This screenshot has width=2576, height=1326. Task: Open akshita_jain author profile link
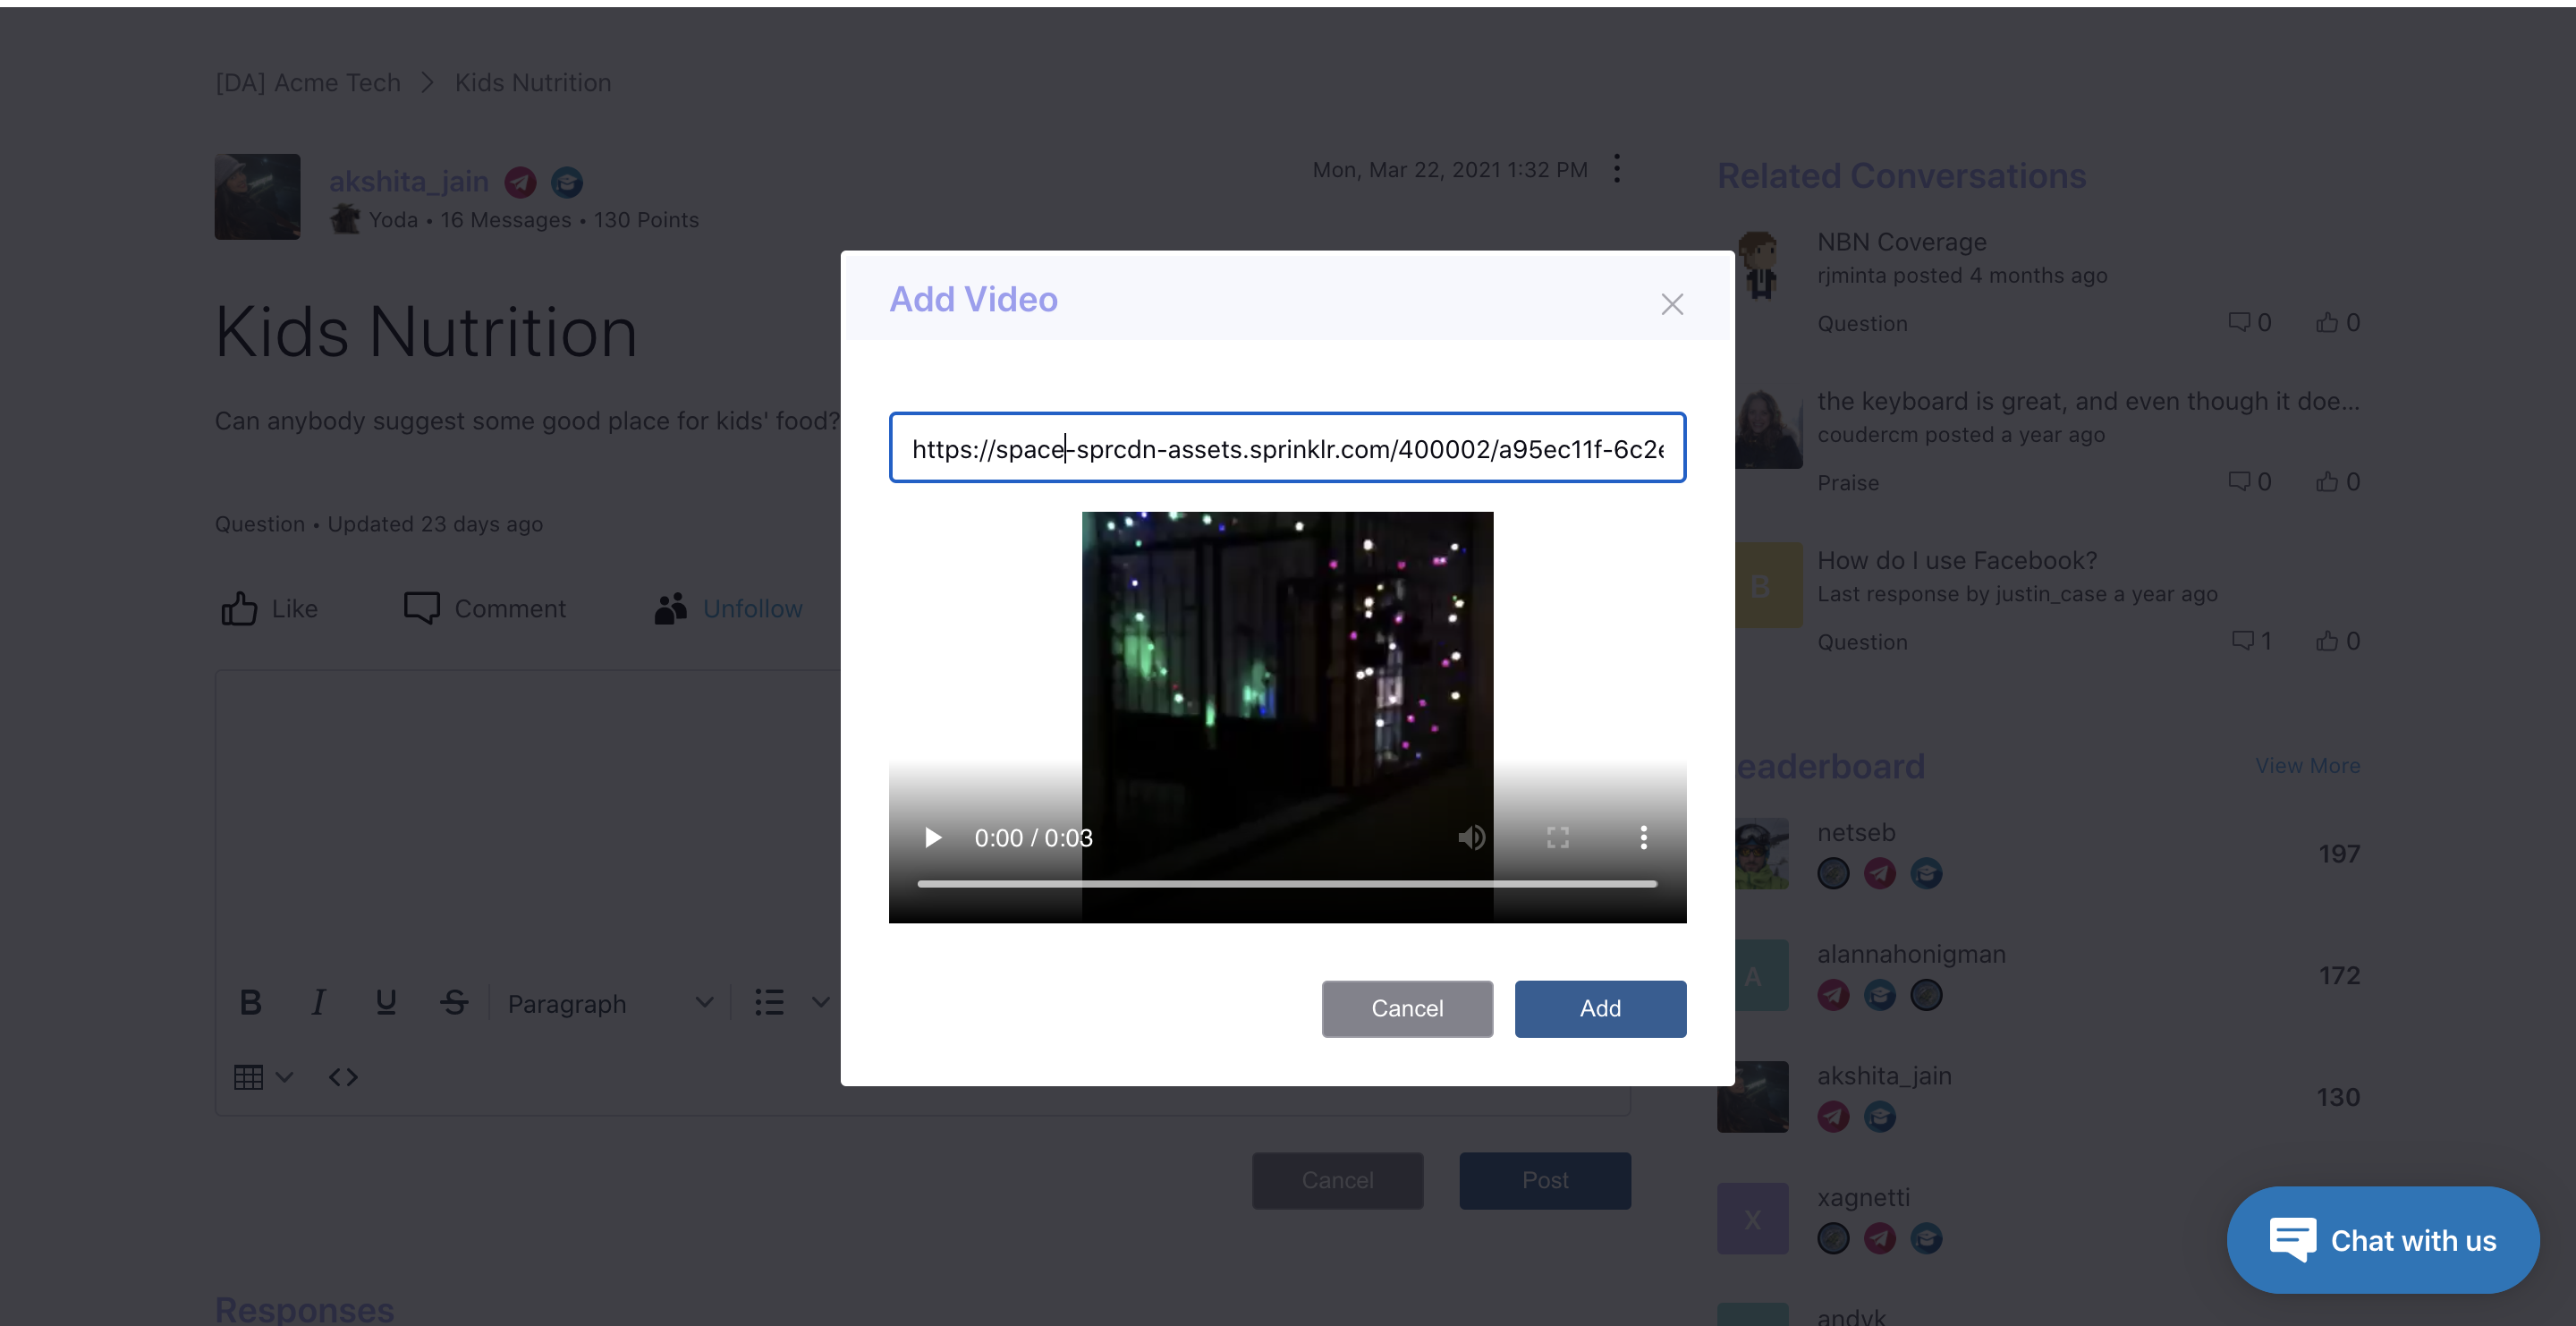pos(408,181)
